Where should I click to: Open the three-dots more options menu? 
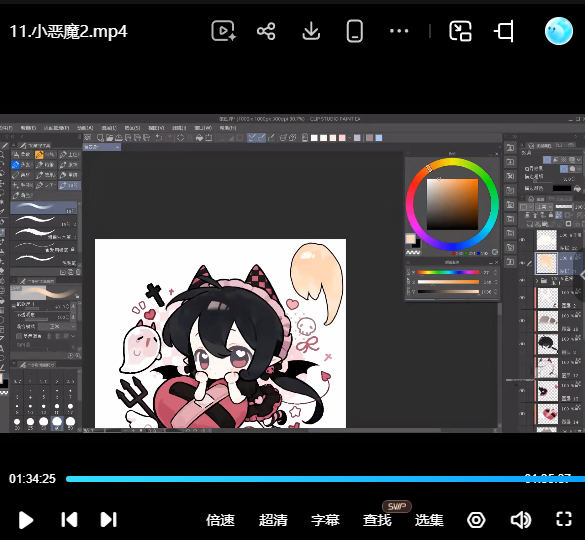[x=399, y=31]
